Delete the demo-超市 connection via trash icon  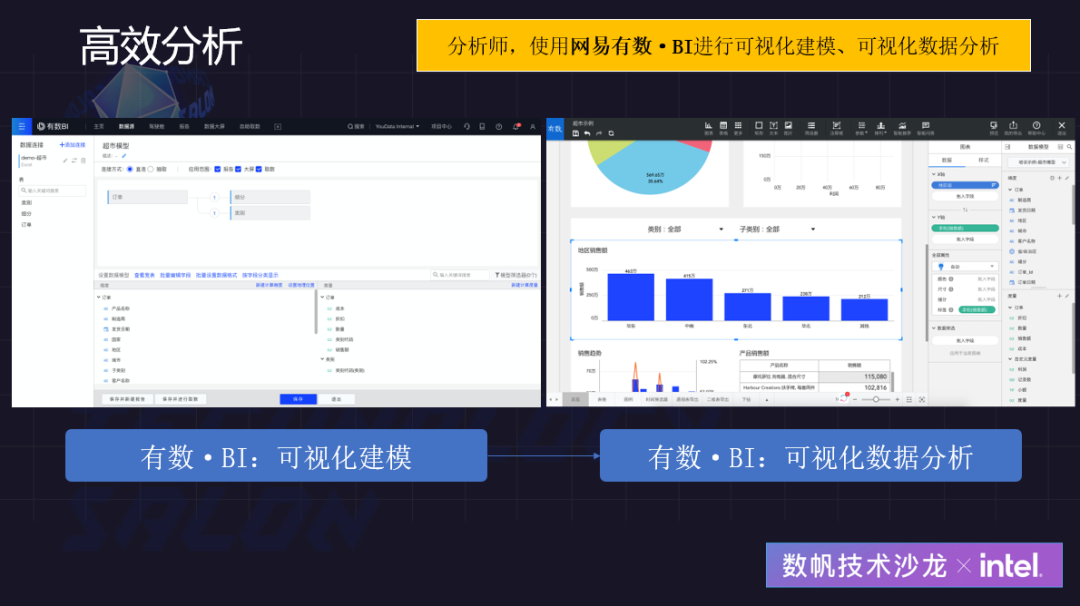click(83, 160)
